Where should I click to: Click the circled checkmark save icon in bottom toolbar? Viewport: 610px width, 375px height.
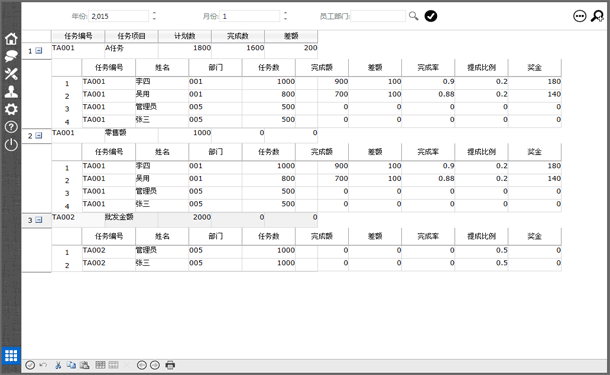pyautogui.click(x=30, y=365)
